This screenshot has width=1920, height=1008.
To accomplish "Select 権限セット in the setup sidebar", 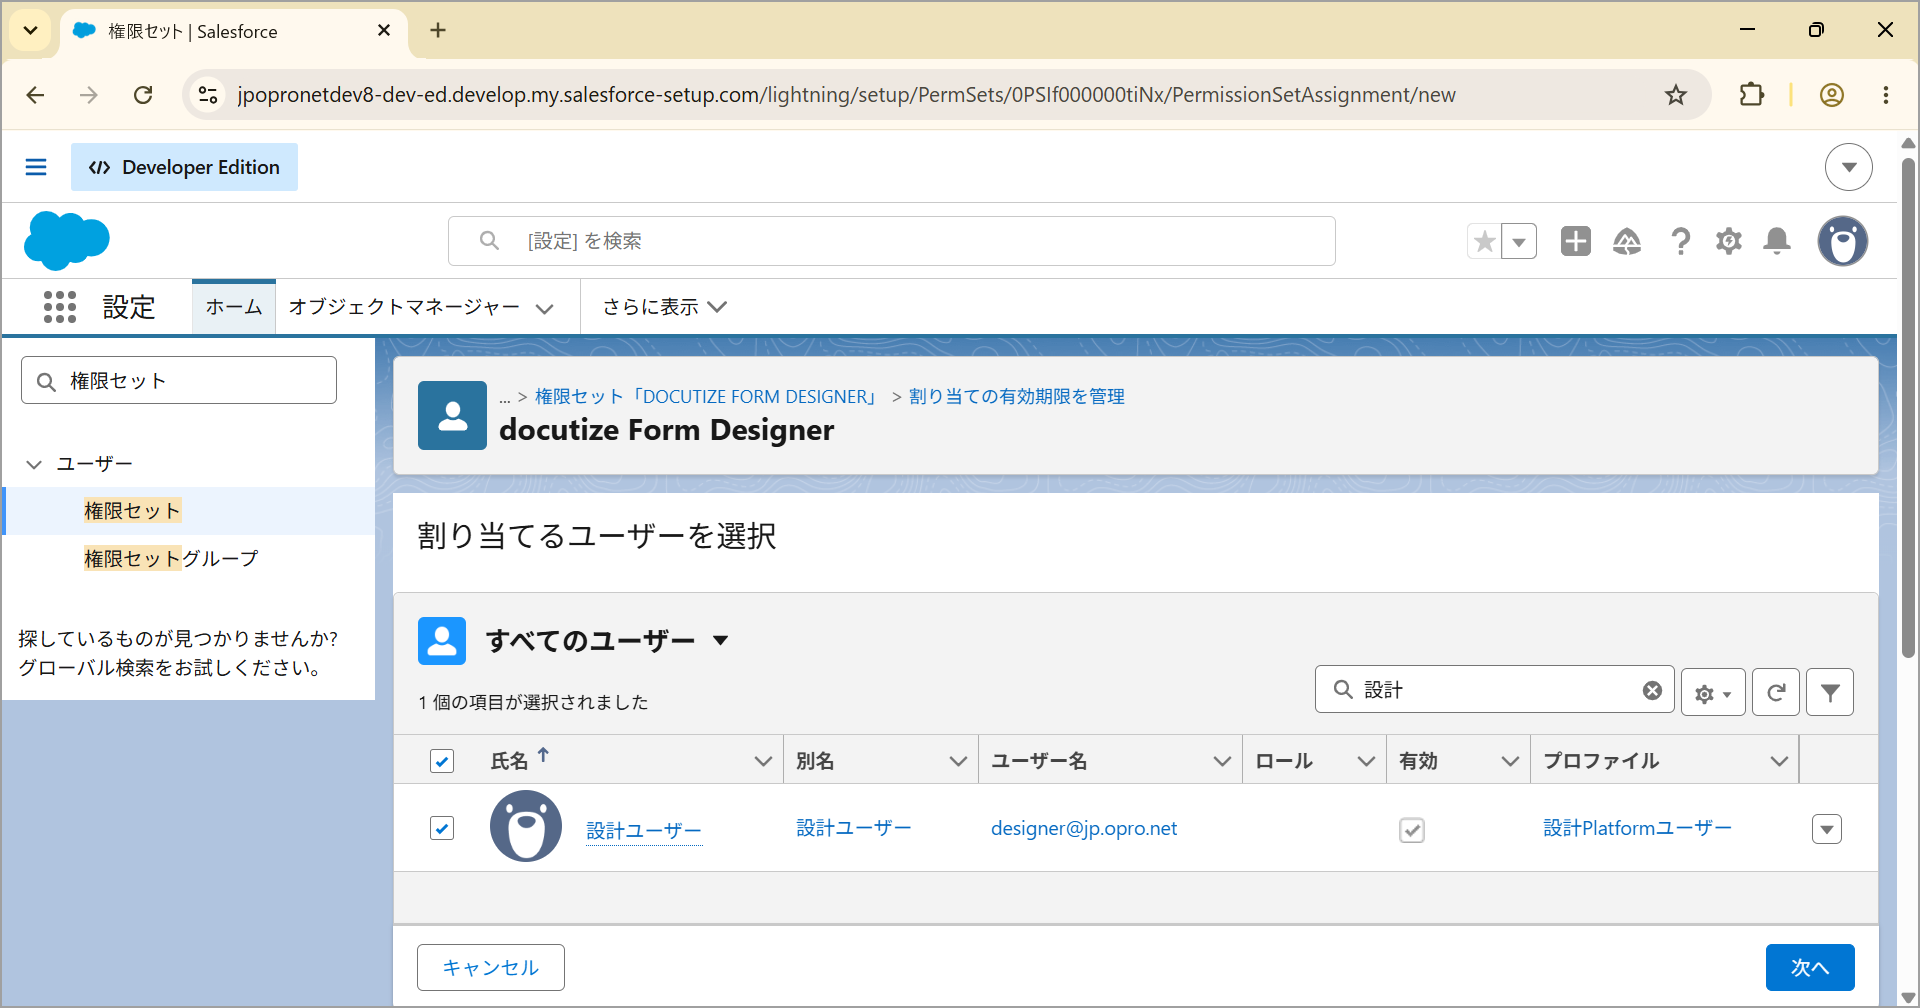I will point(132,511).
